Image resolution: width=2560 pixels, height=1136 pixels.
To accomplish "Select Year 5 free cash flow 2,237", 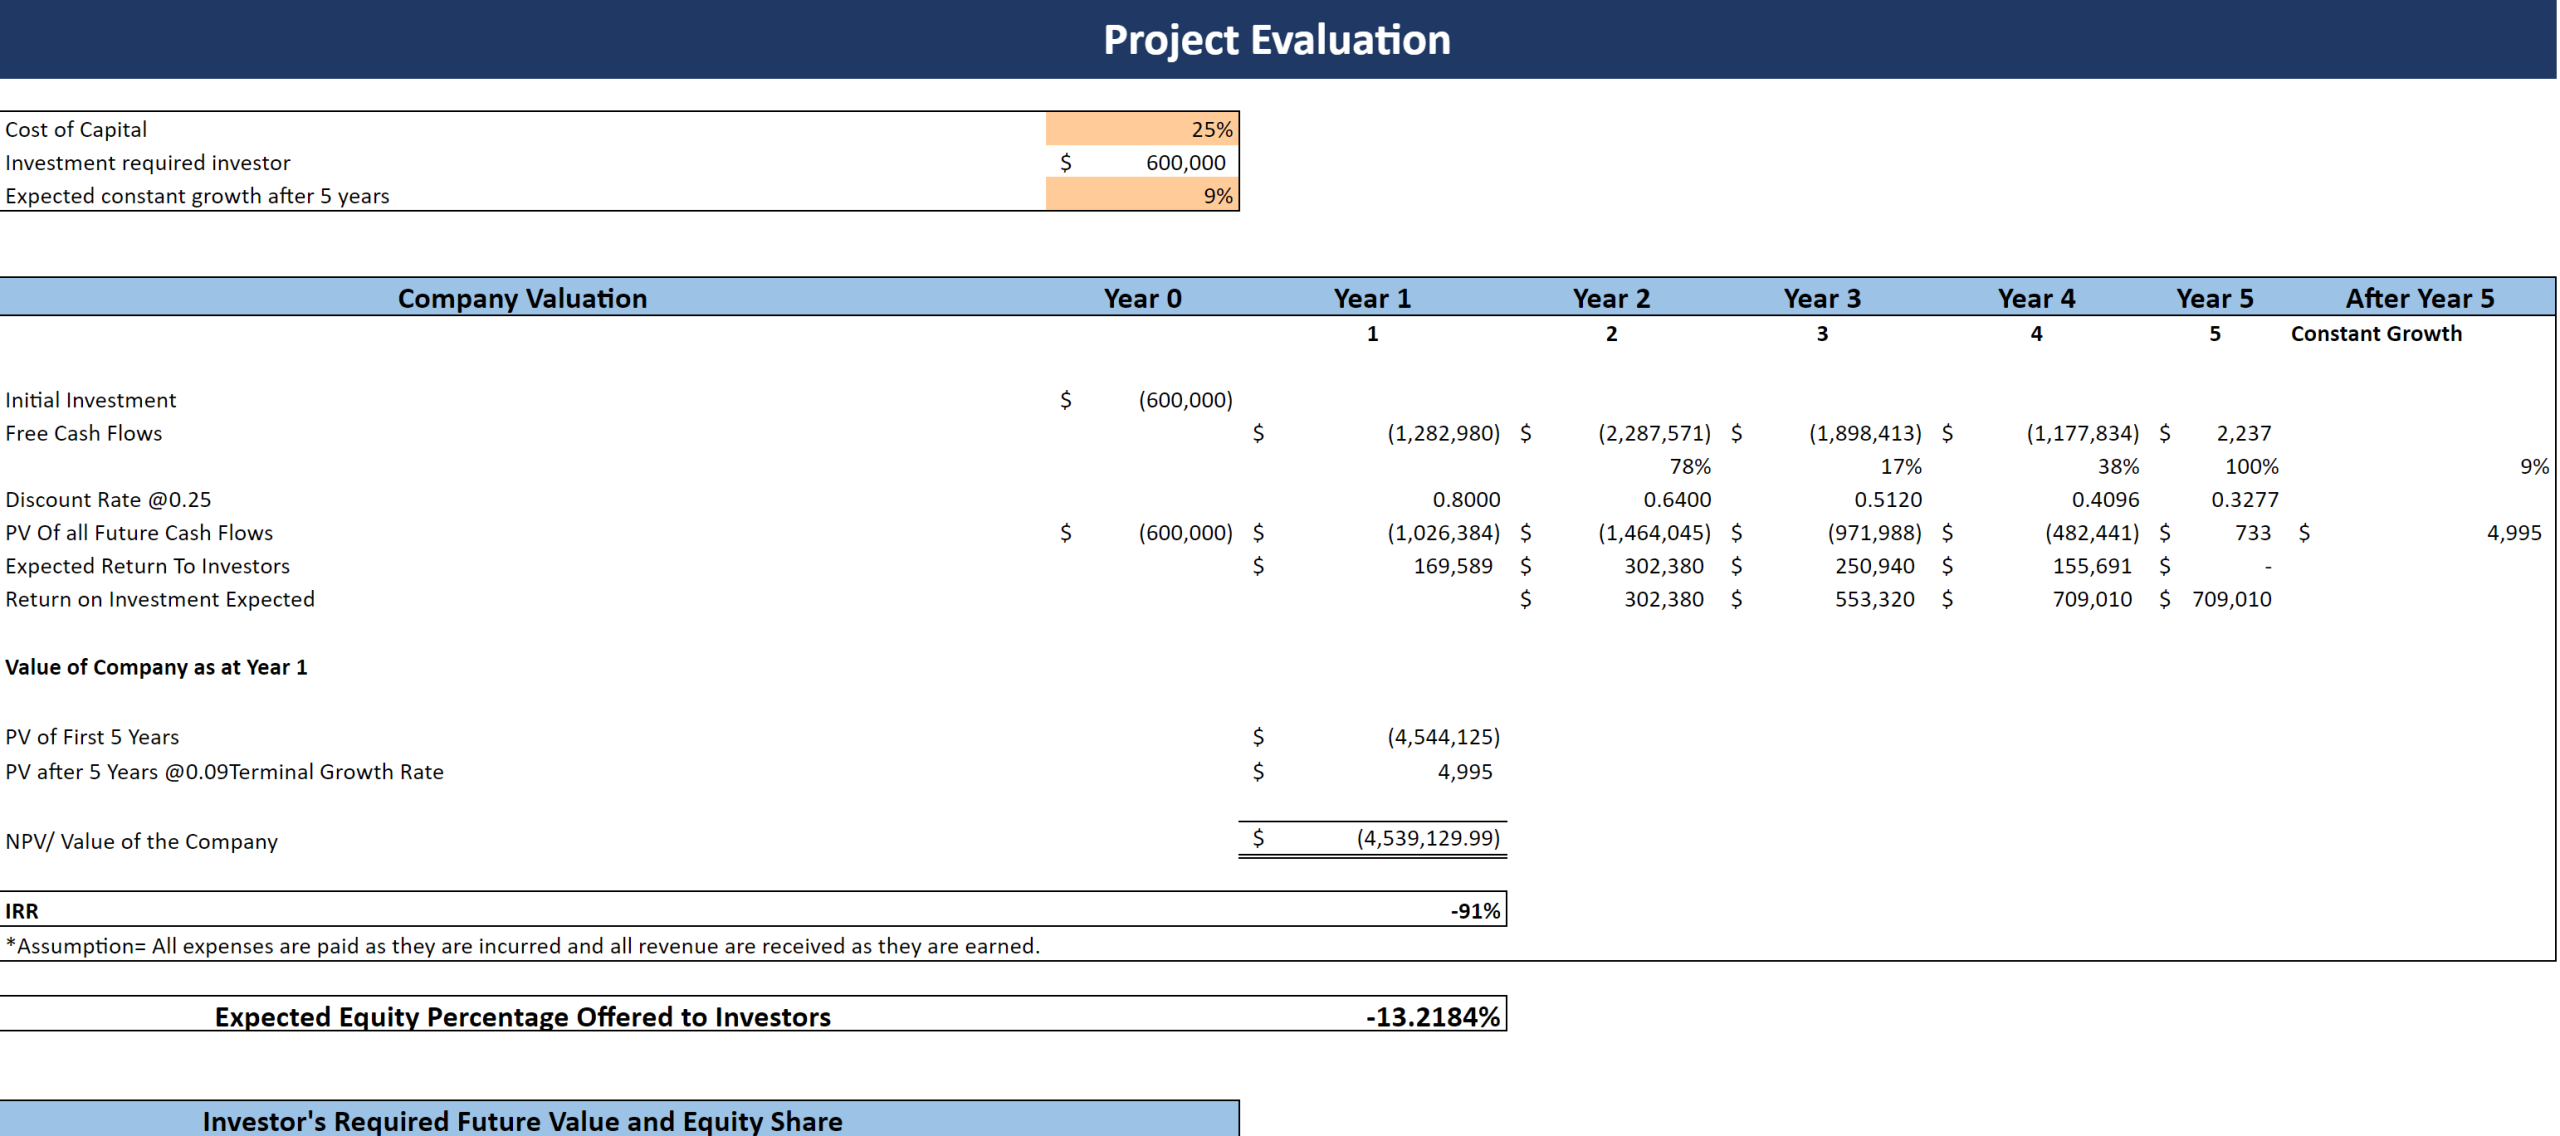I will pyautogui.click(x=2243, y=433).
